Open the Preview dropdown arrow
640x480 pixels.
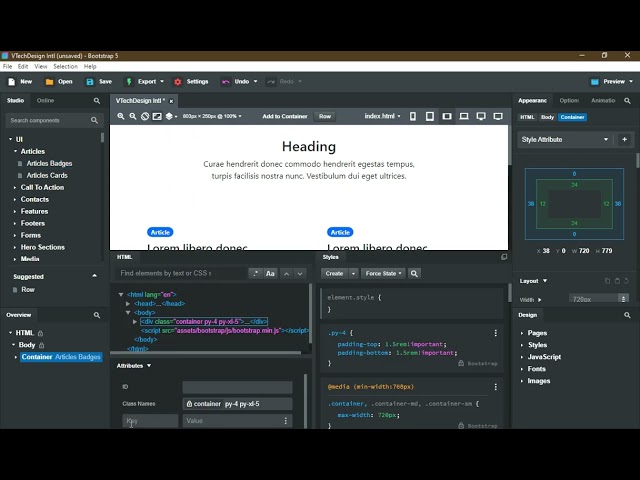click(x=631, y=82)
